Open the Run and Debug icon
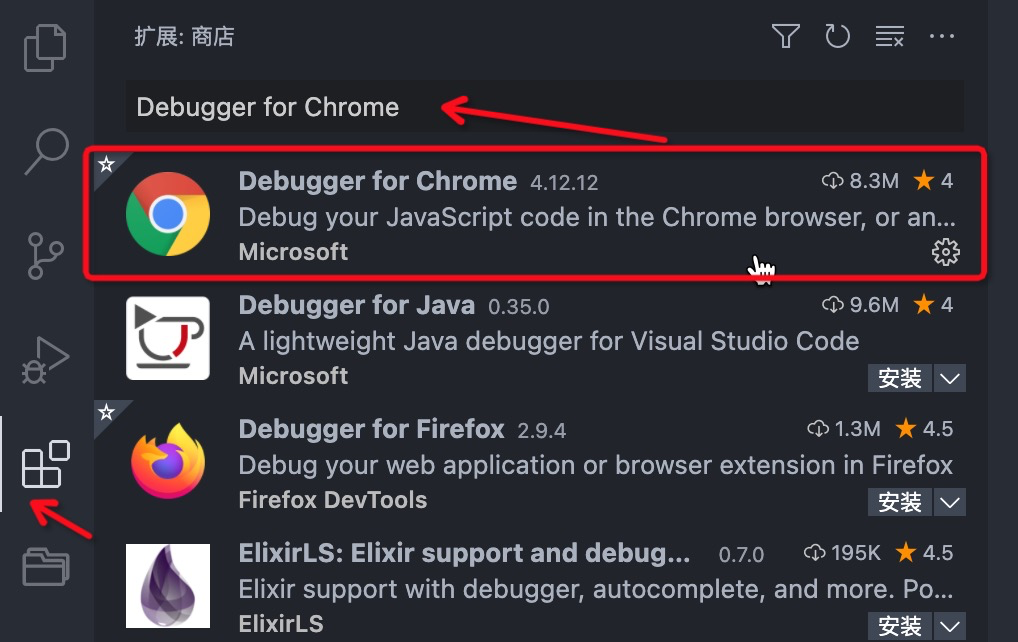This screenshot has width=1018, height=642. [x=45, y=360]
